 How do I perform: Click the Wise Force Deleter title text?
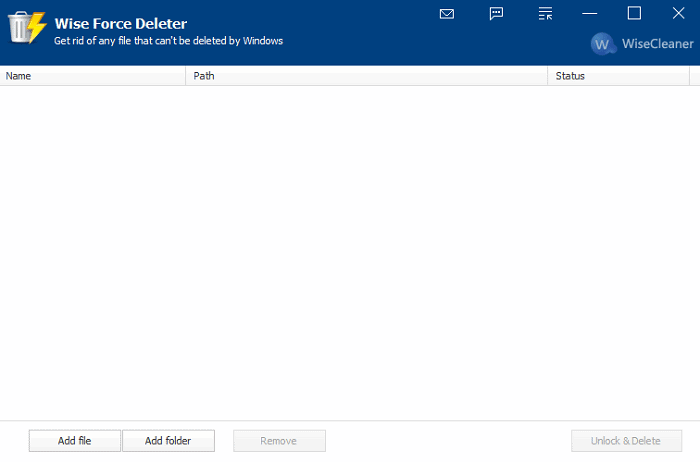[x=120, y=23]
